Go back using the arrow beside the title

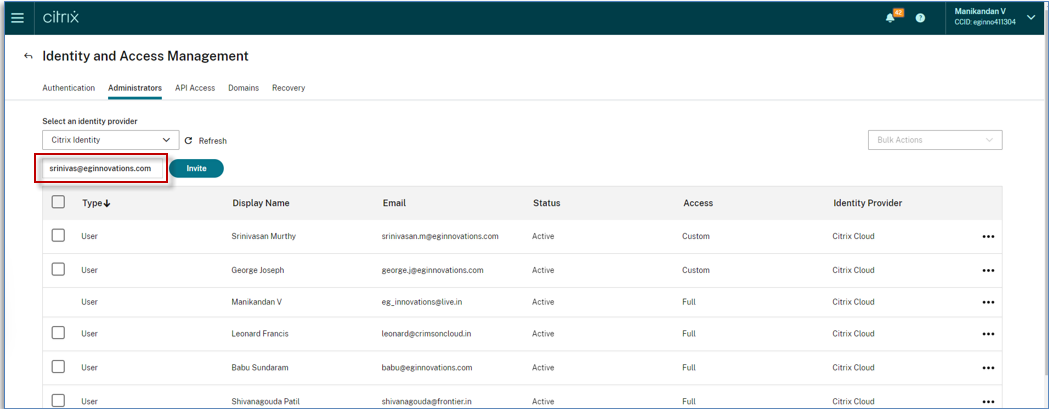coord(28,56)
